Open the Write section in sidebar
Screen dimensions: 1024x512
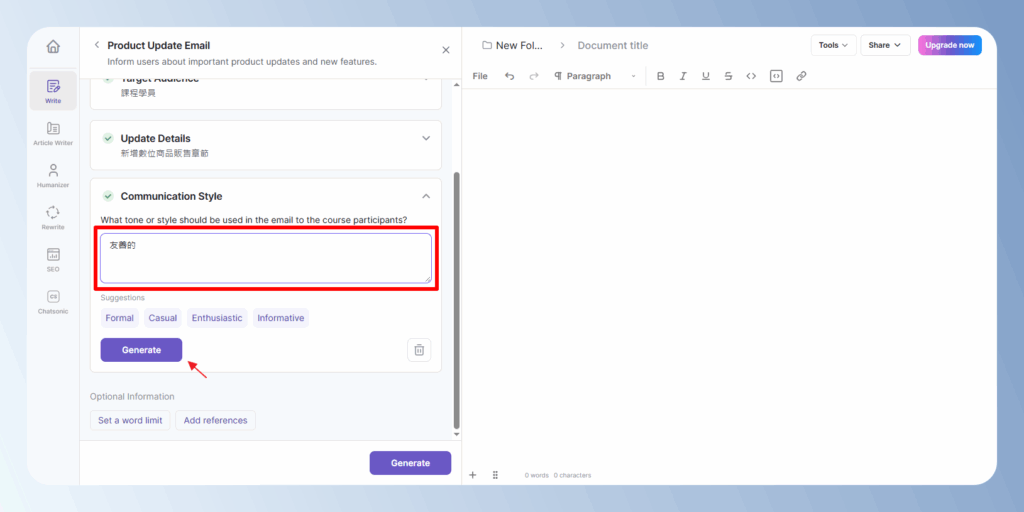coord(53,91)
